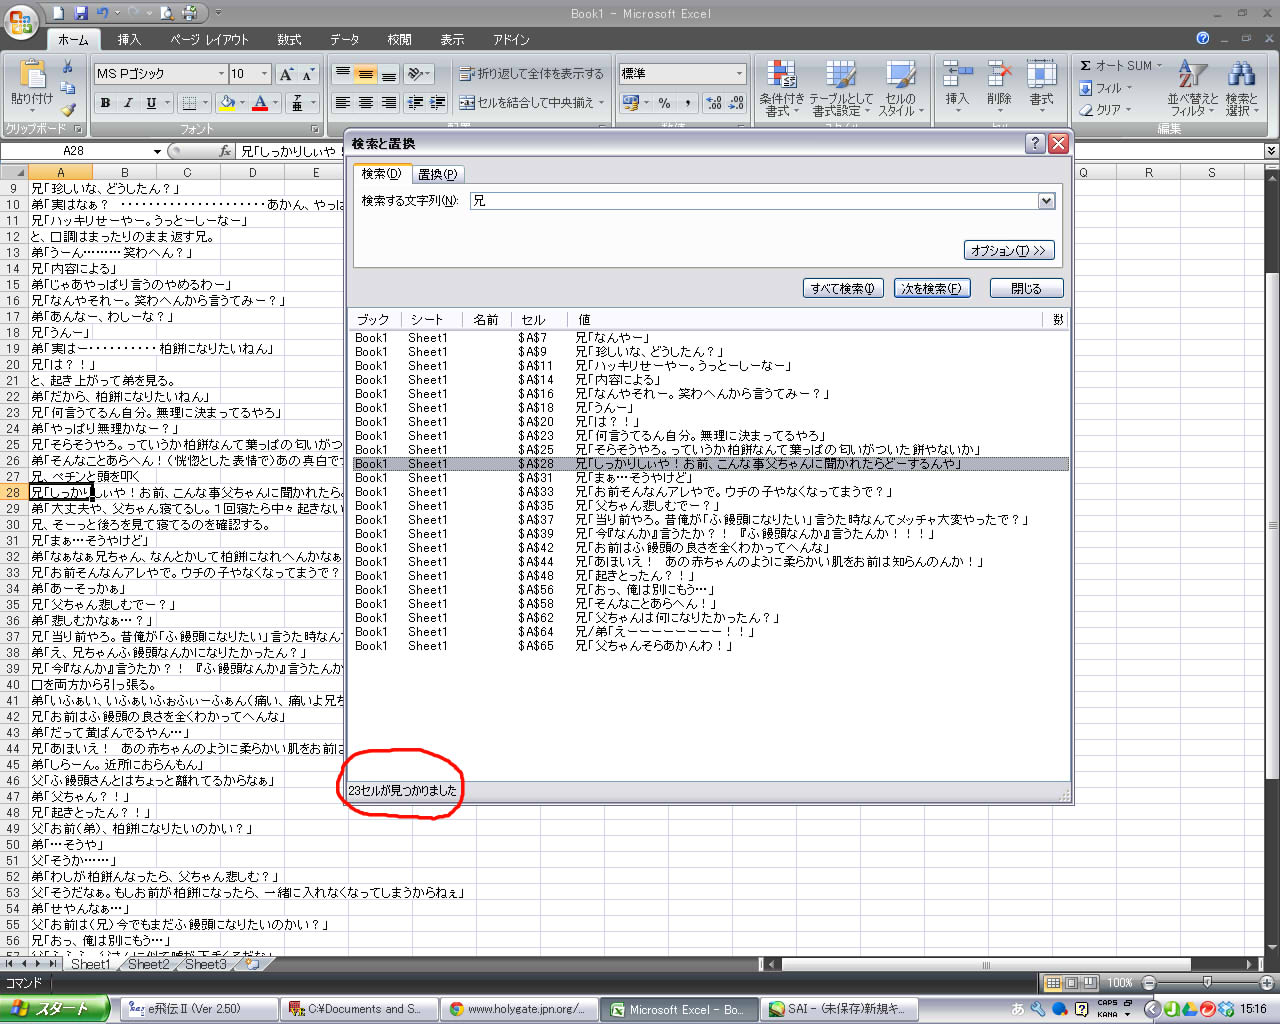Viewport: 1280px width, 1024px height.
Task: Click the Close (閉じる) button in dialog
Action: (x=1026, y=288)
